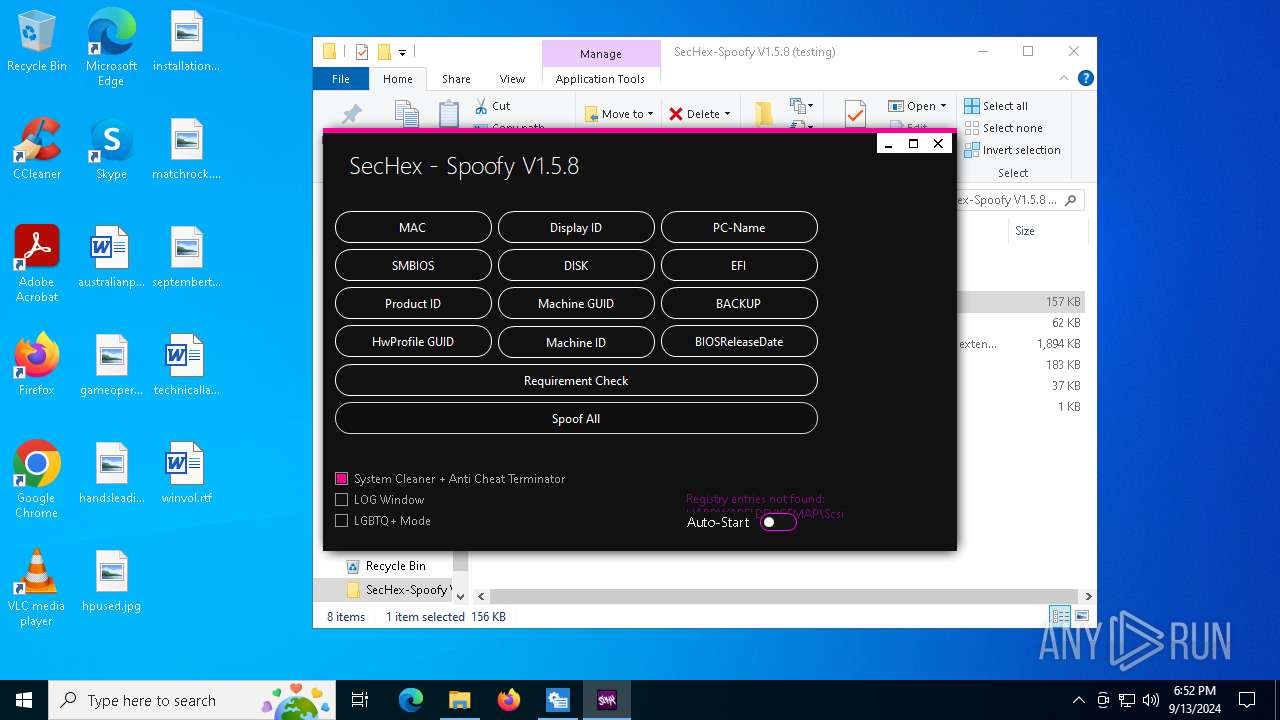Click the Machine GUID button
This screenshot has height=720, width=1280.
coord(576,303)
